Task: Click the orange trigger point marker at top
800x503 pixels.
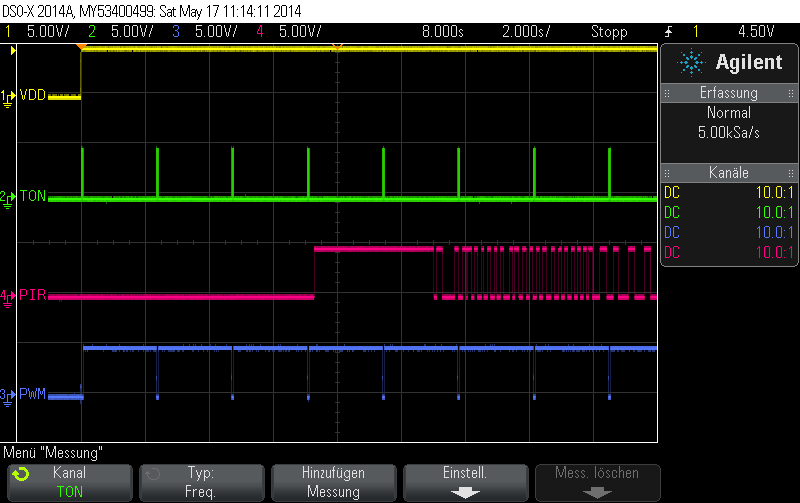Action: (338, 47)
